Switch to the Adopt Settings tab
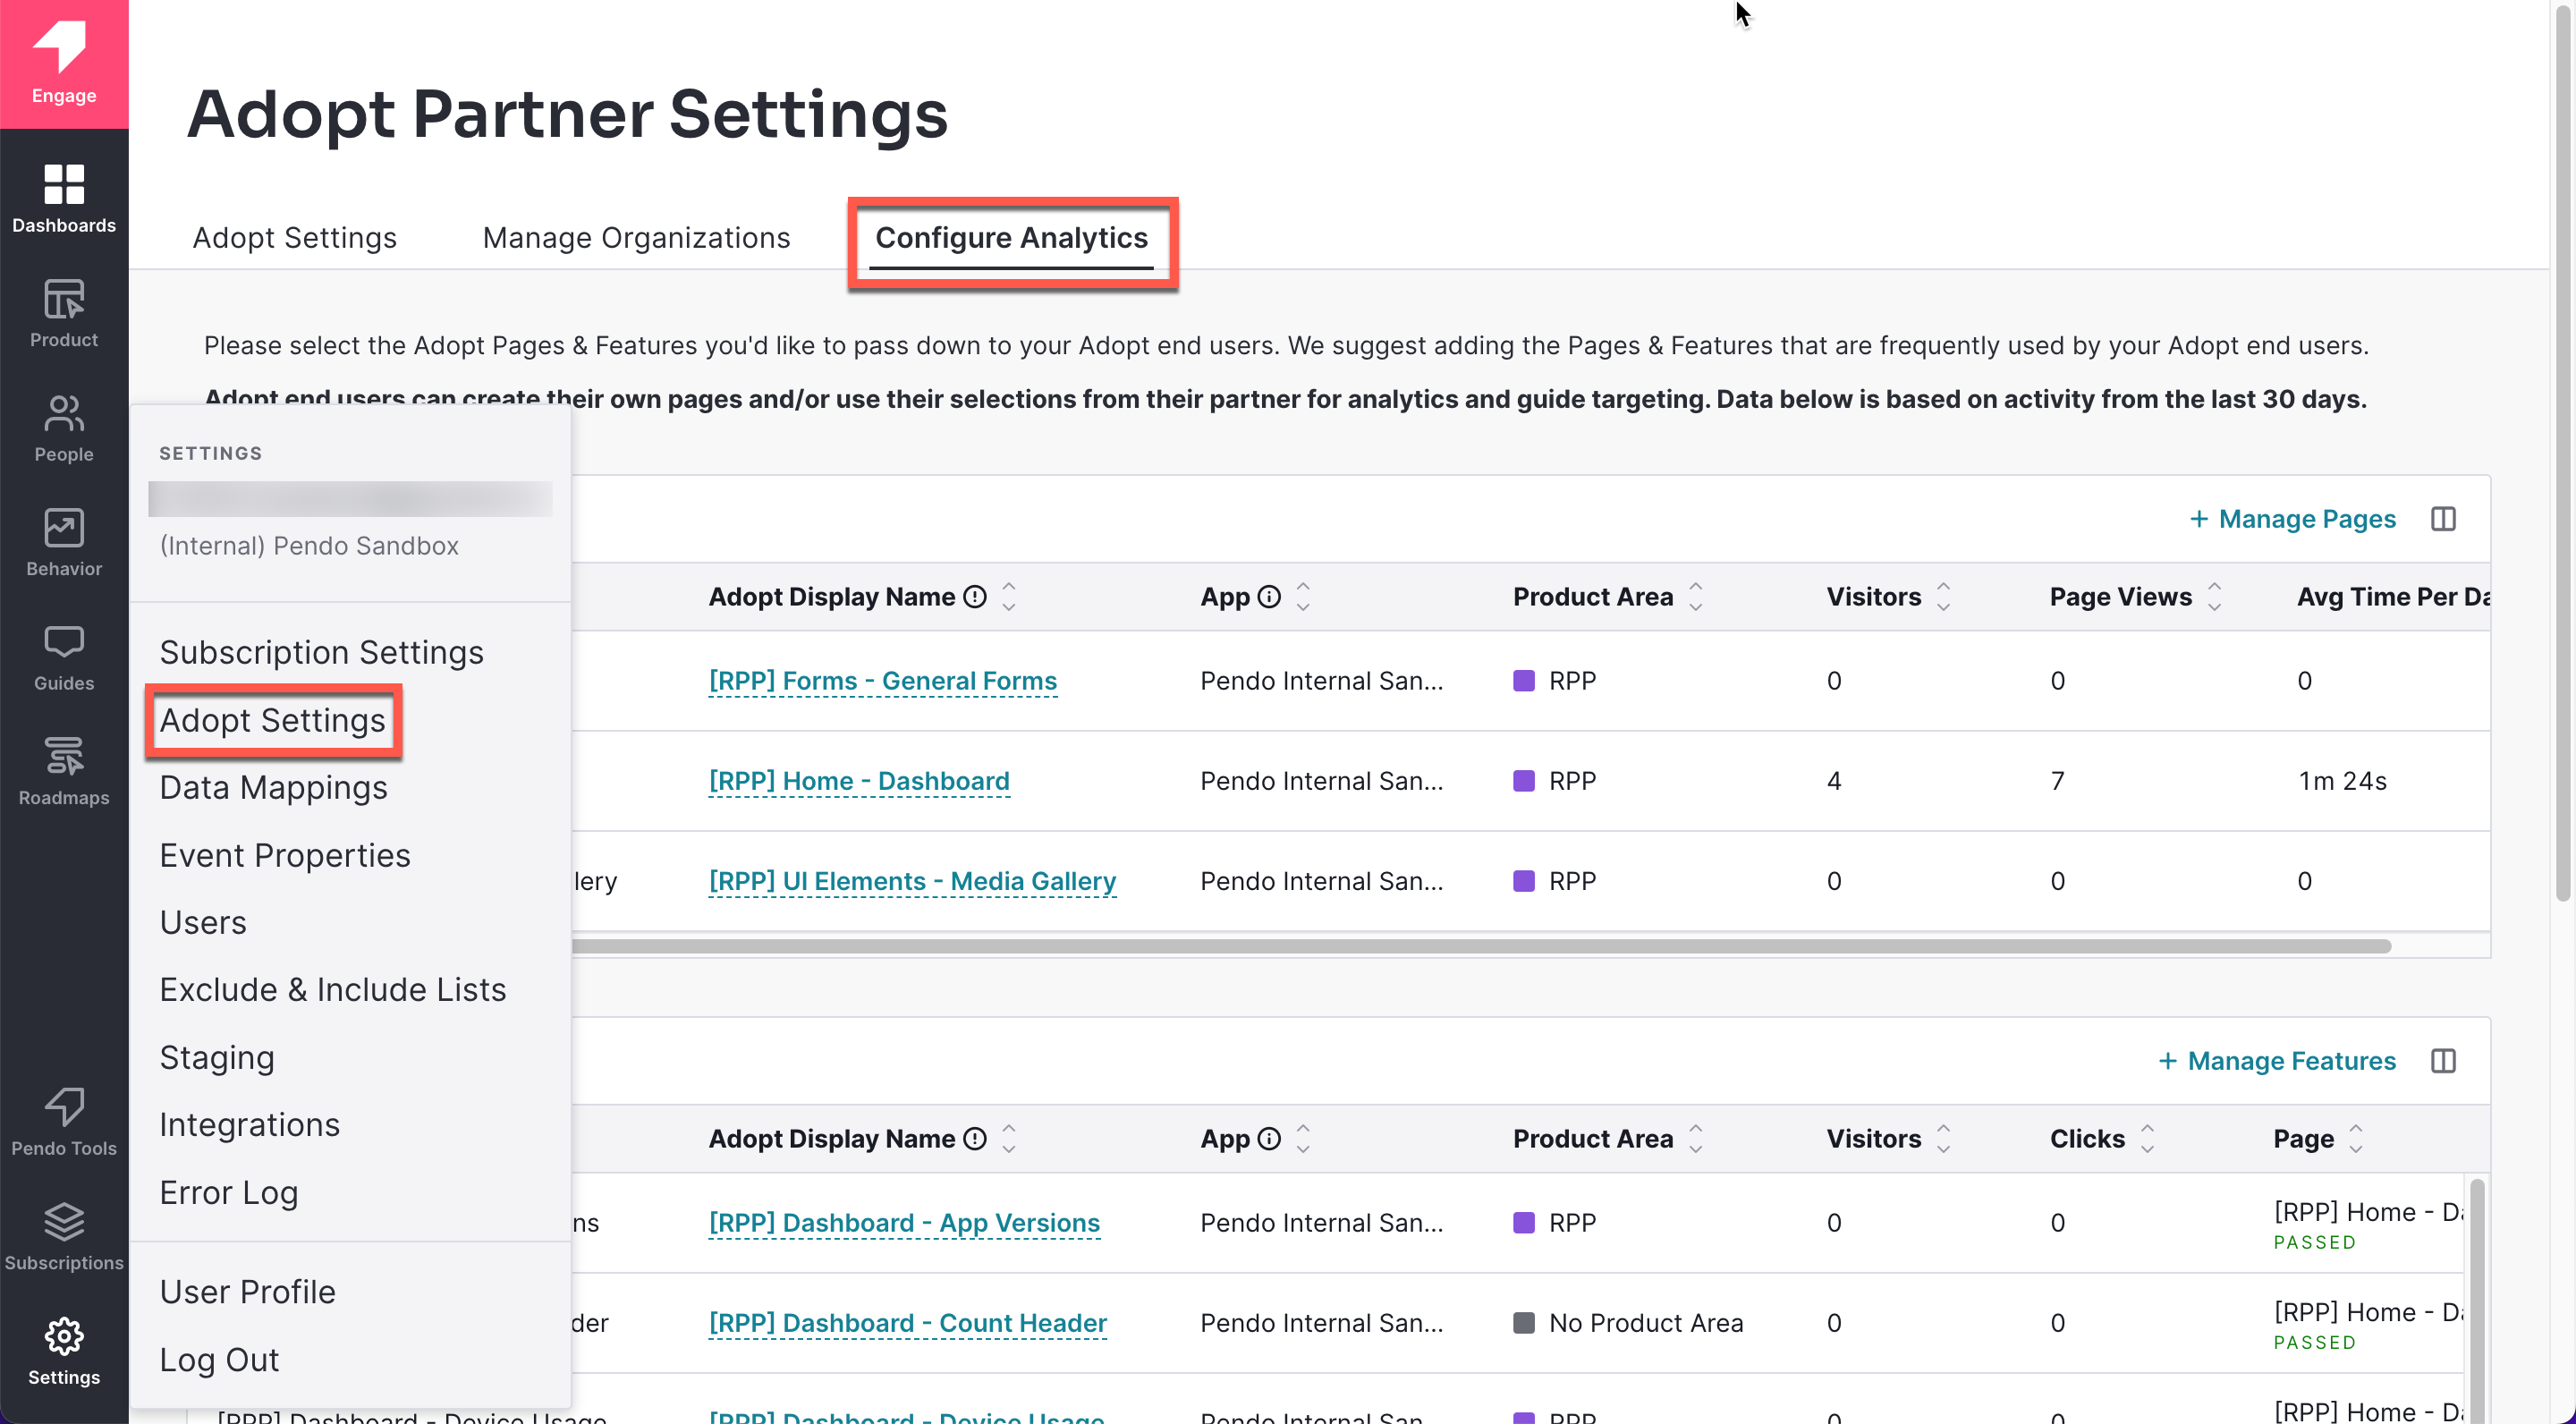2576x1424 pixels. 294,238
